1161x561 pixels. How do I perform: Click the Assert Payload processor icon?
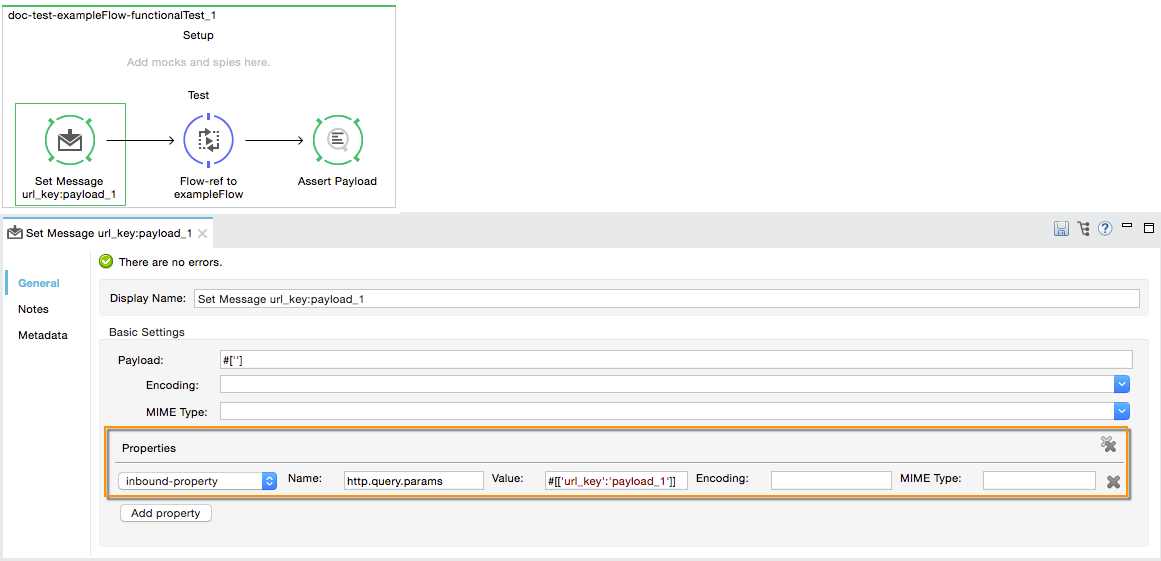337,140
